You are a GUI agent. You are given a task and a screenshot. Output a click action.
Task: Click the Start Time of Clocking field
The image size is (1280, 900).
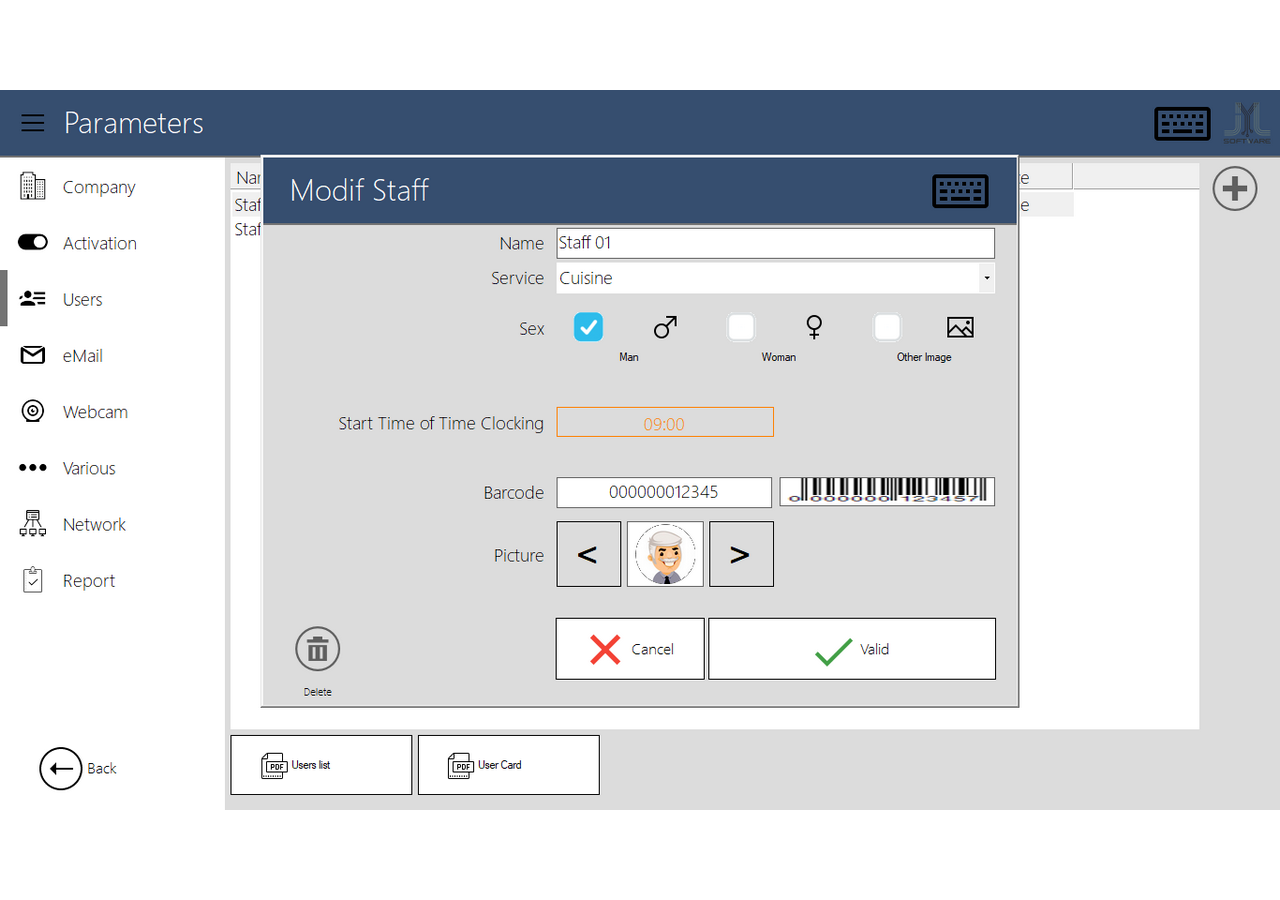[x=665, y=423]
